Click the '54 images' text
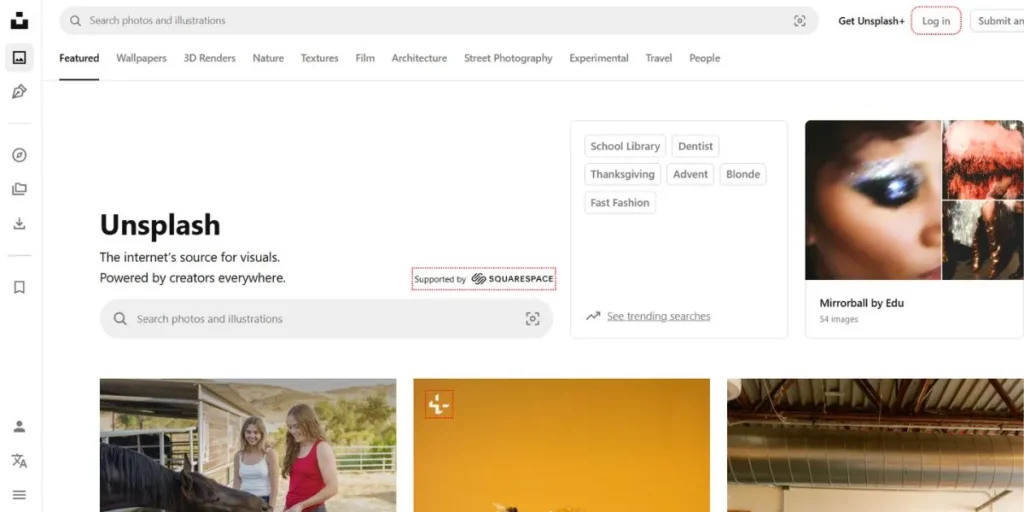The image size is (1024, 512). pyautogui.click(x=839, y=319)
